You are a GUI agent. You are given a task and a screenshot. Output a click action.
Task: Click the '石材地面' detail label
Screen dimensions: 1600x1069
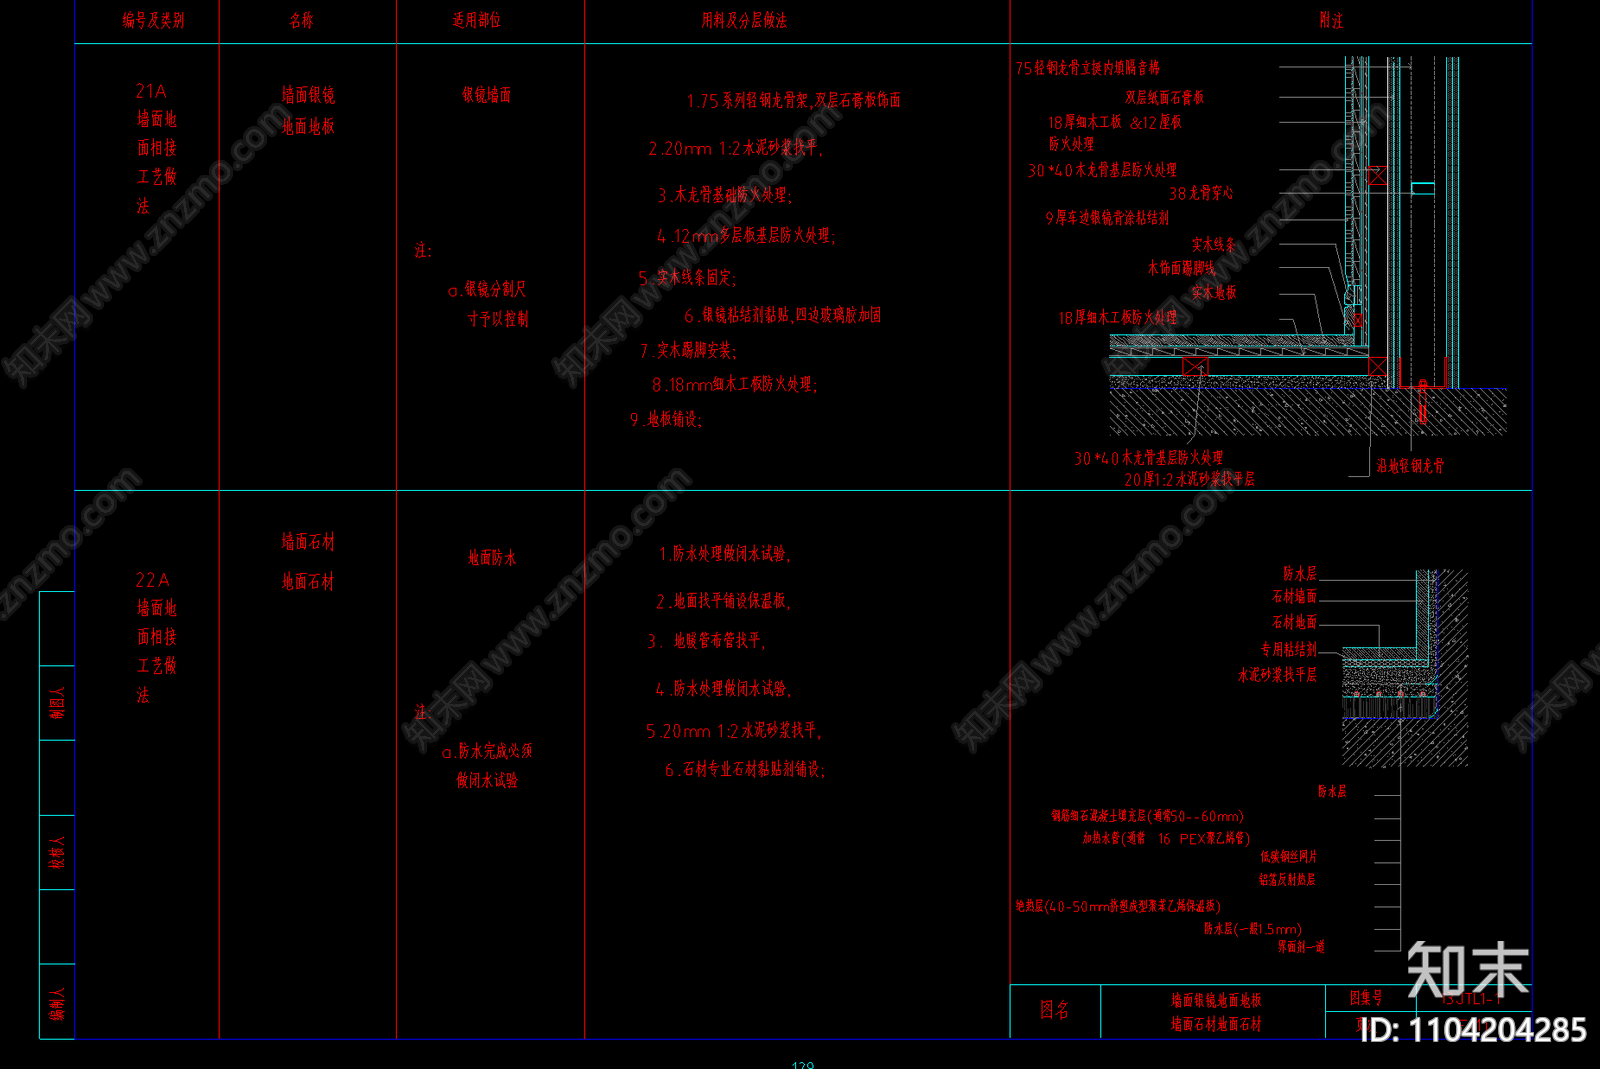click(x=1294, y=622)
